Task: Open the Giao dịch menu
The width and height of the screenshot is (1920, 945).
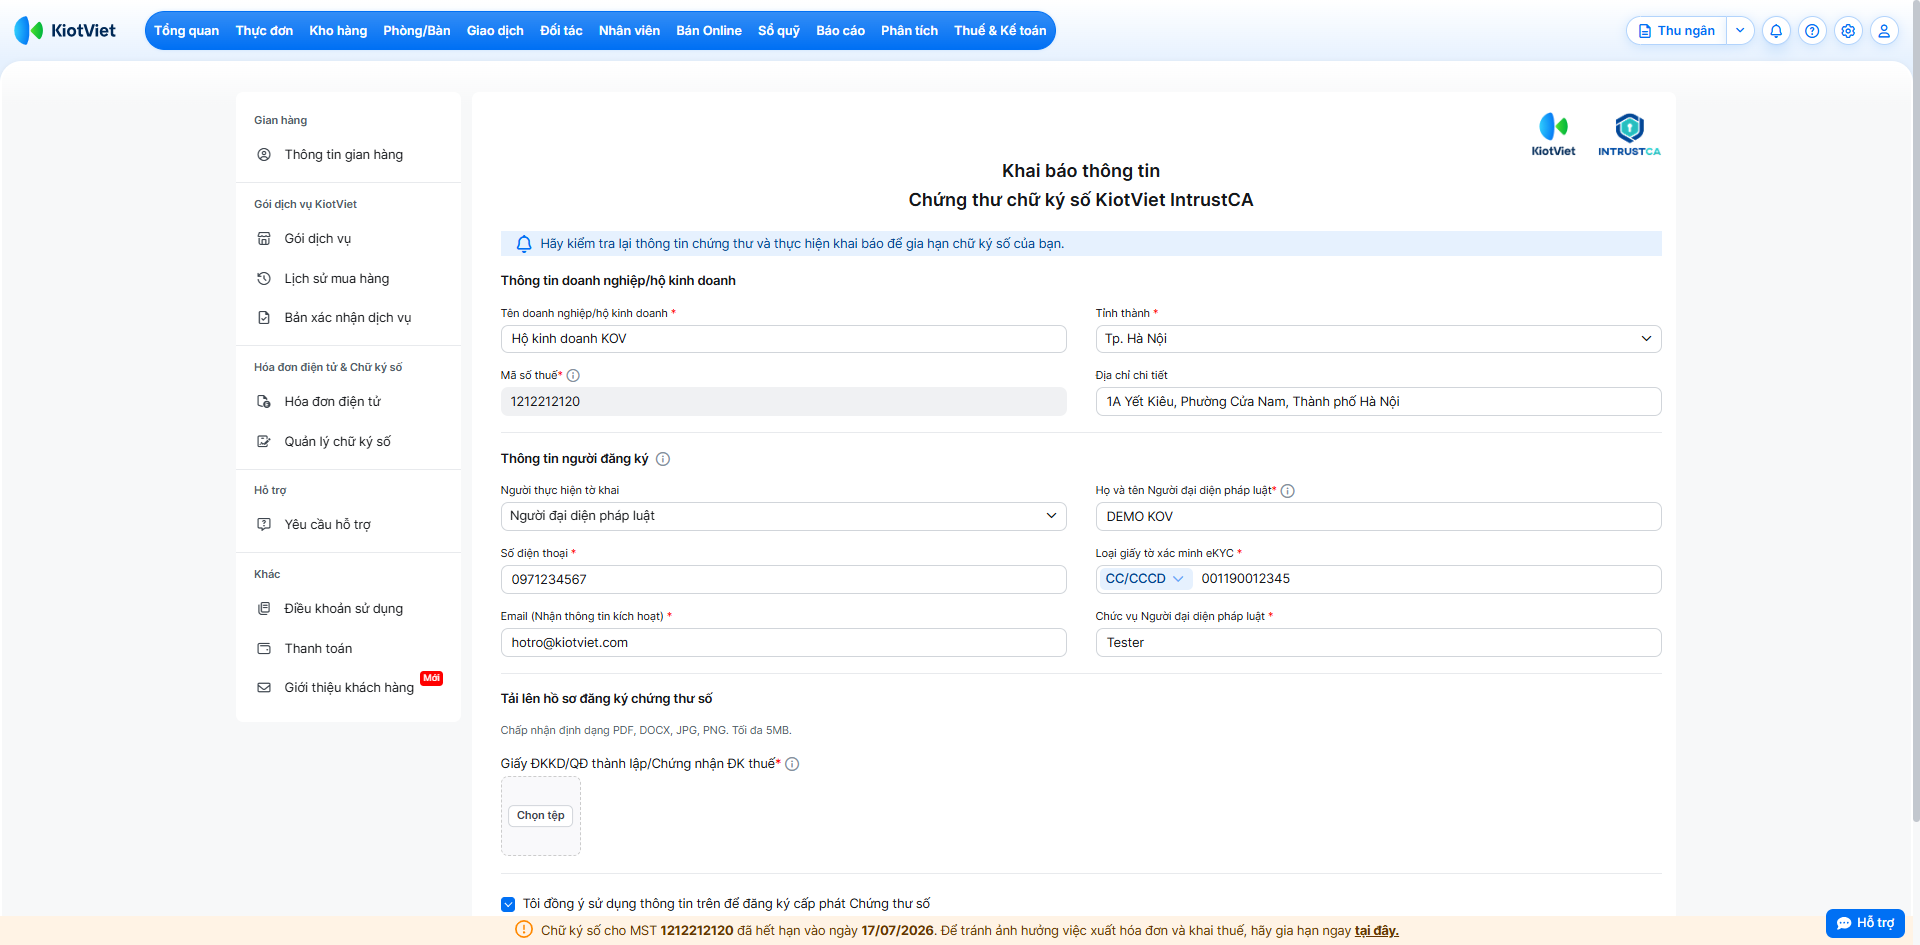Action: click(x=495, y=31)
